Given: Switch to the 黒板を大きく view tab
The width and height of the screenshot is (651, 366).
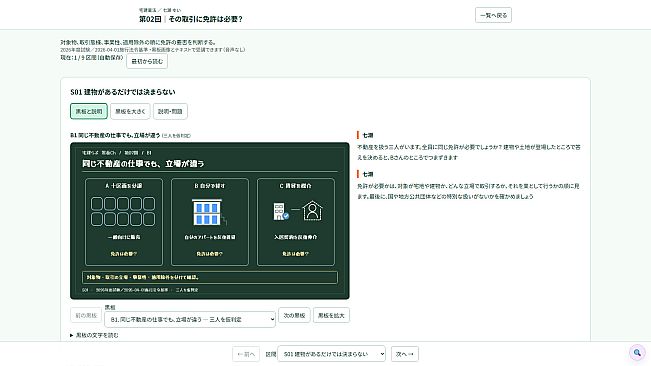Looking at the screenshot, I should click(x=130, y=111).
